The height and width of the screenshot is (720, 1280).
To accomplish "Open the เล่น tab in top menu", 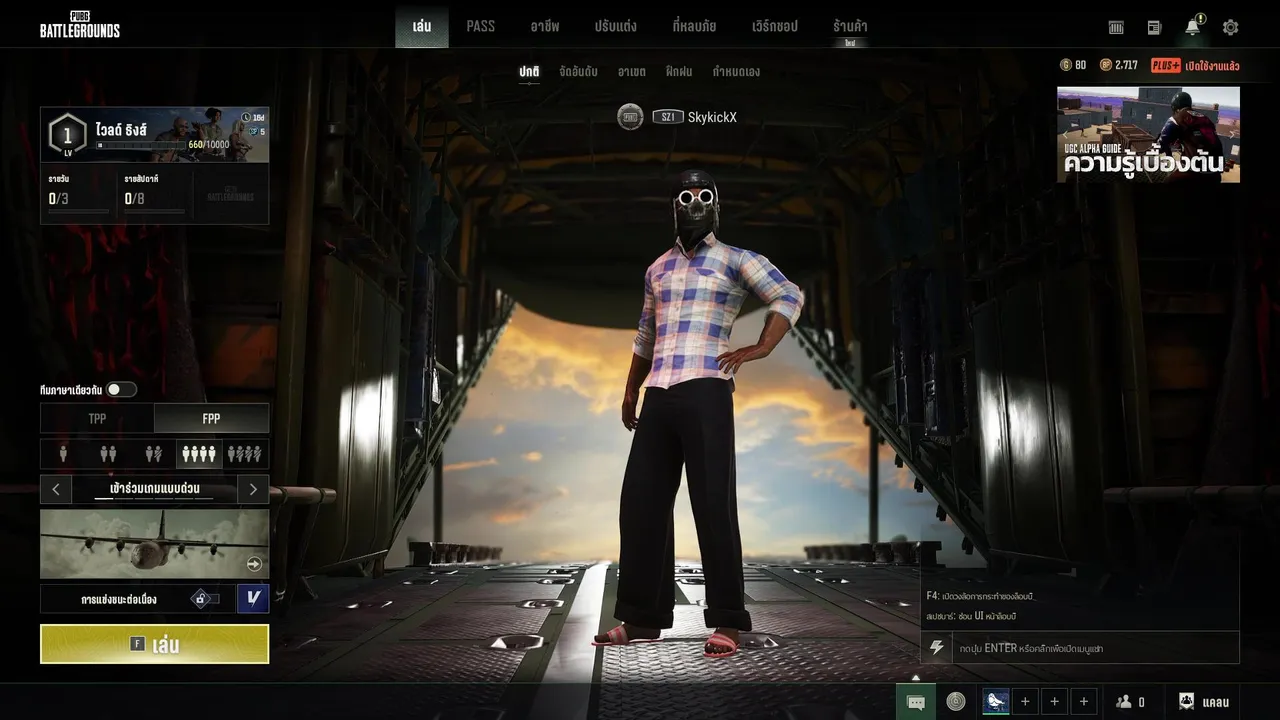I will (x=422, y=26).
